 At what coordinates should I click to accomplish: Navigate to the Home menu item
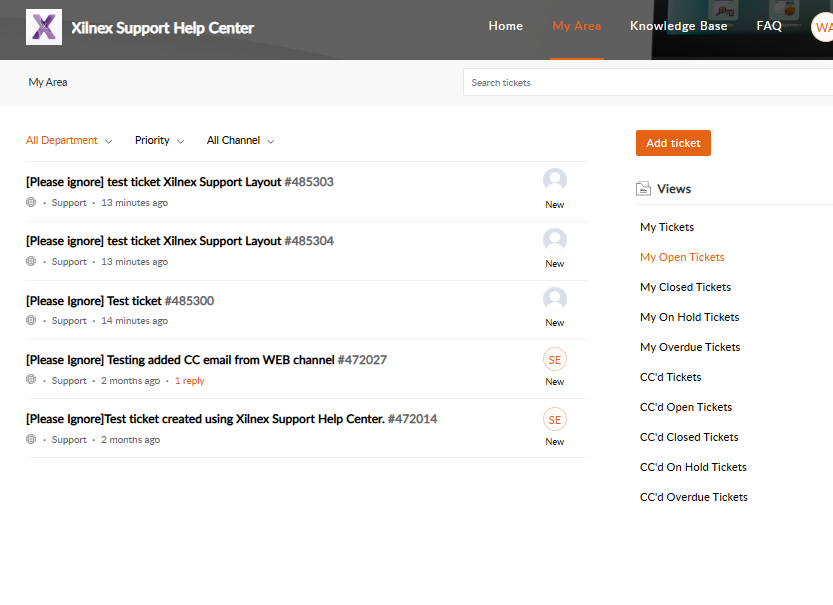pos(505,26)
